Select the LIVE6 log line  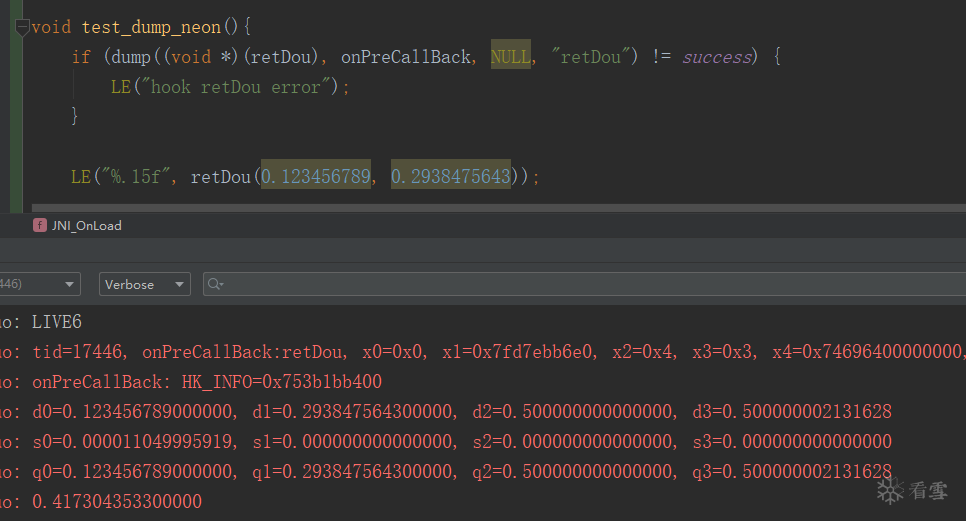click(70, 322)
